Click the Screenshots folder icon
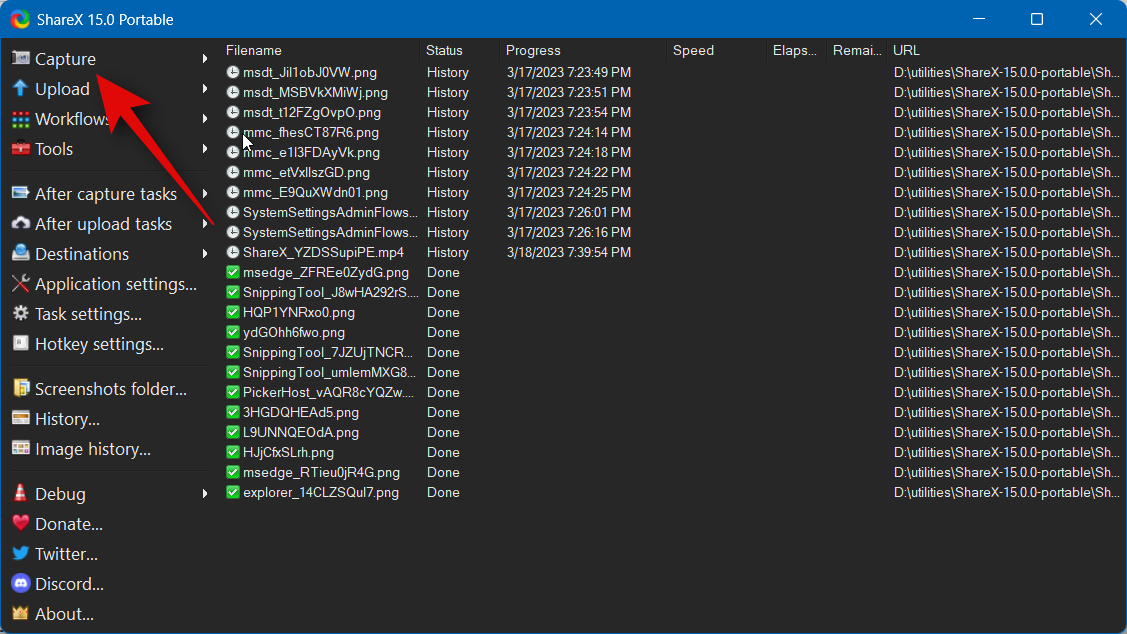The image size is (1127, 634). [20, 389]
